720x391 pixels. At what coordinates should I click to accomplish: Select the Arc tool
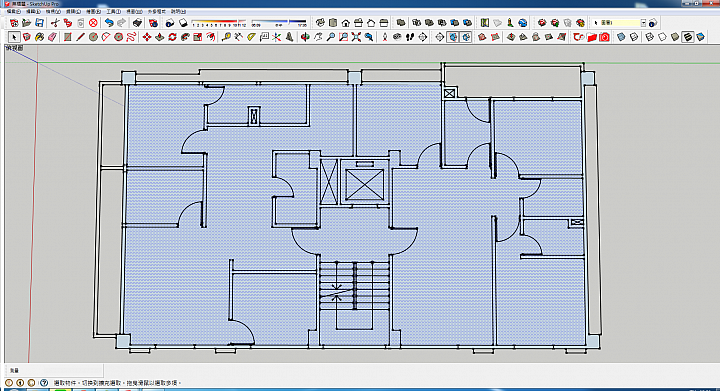(106, 37)
